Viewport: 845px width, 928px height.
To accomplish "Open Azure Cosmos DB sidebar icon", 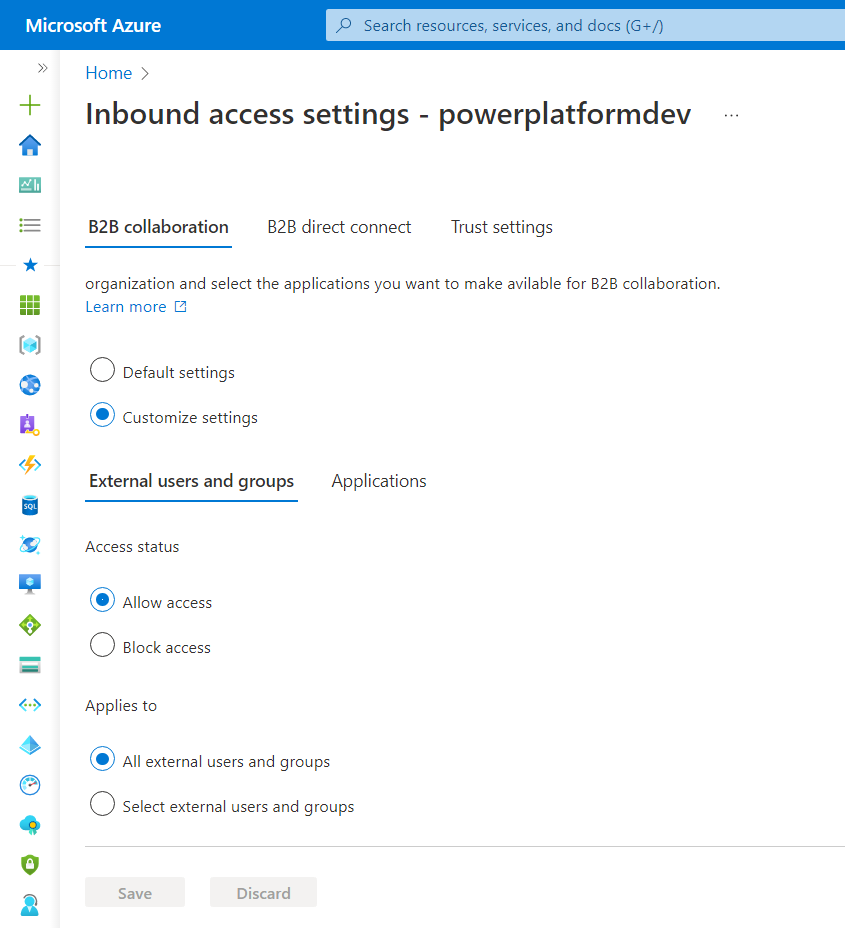I will [x=30, y=545].
